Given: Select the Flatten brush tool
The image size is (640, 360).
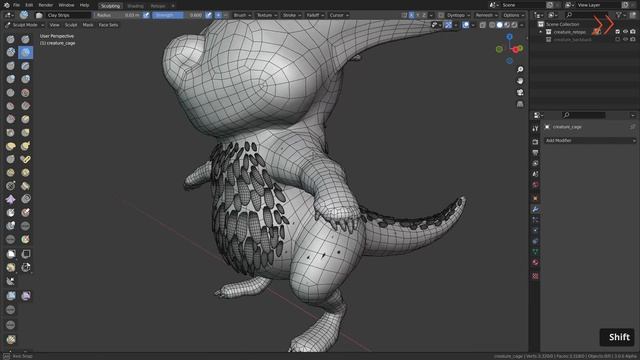Looking at the screenshot, I should point(11,106).
